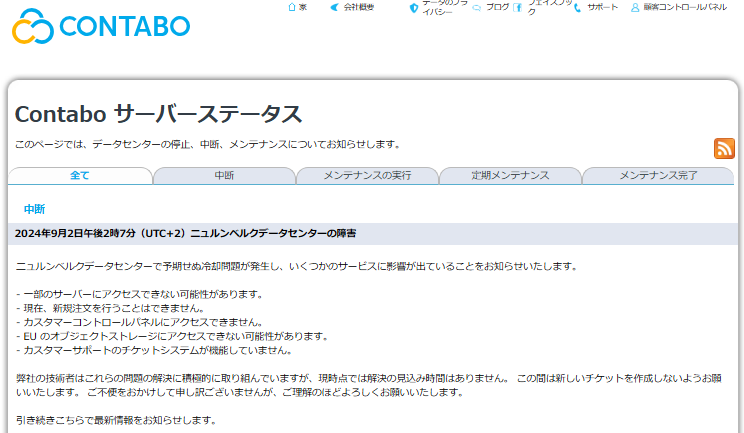The width and height of the screenshot is (744, 433).
Task: Select the 全て tab
Action: tap(80, 175)
